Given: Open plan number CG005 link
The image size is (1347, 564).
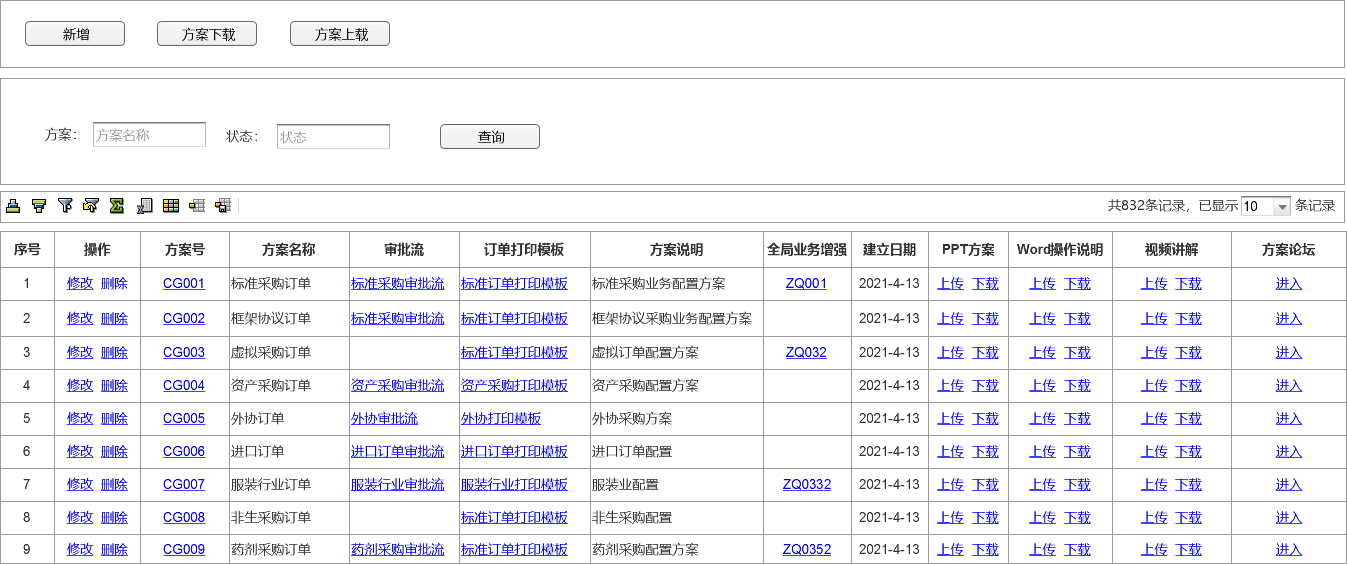Looking at the screenshot, I should click(x=184, y=419).
